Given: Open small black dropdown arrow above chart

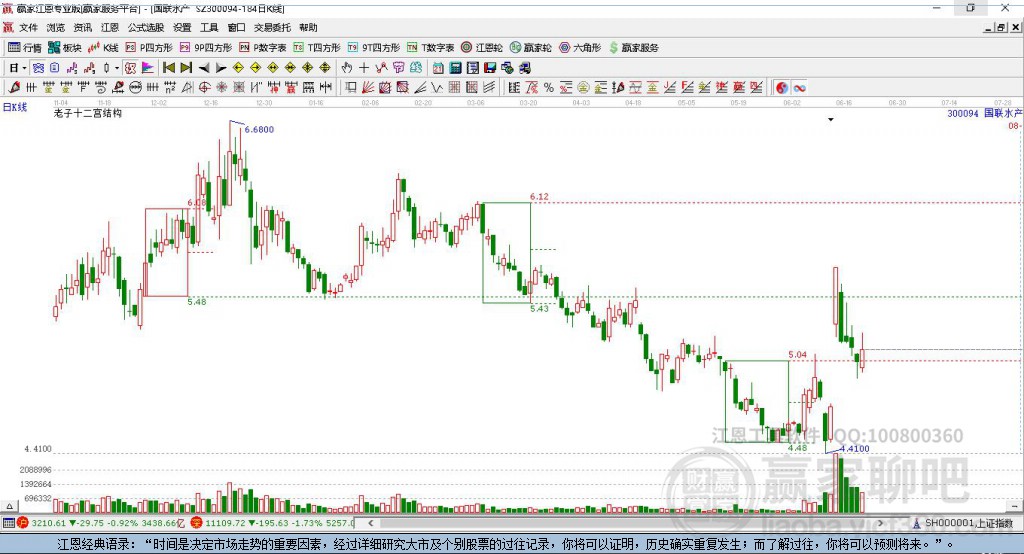Looking at the screenshot, I should tap(831, 120).
